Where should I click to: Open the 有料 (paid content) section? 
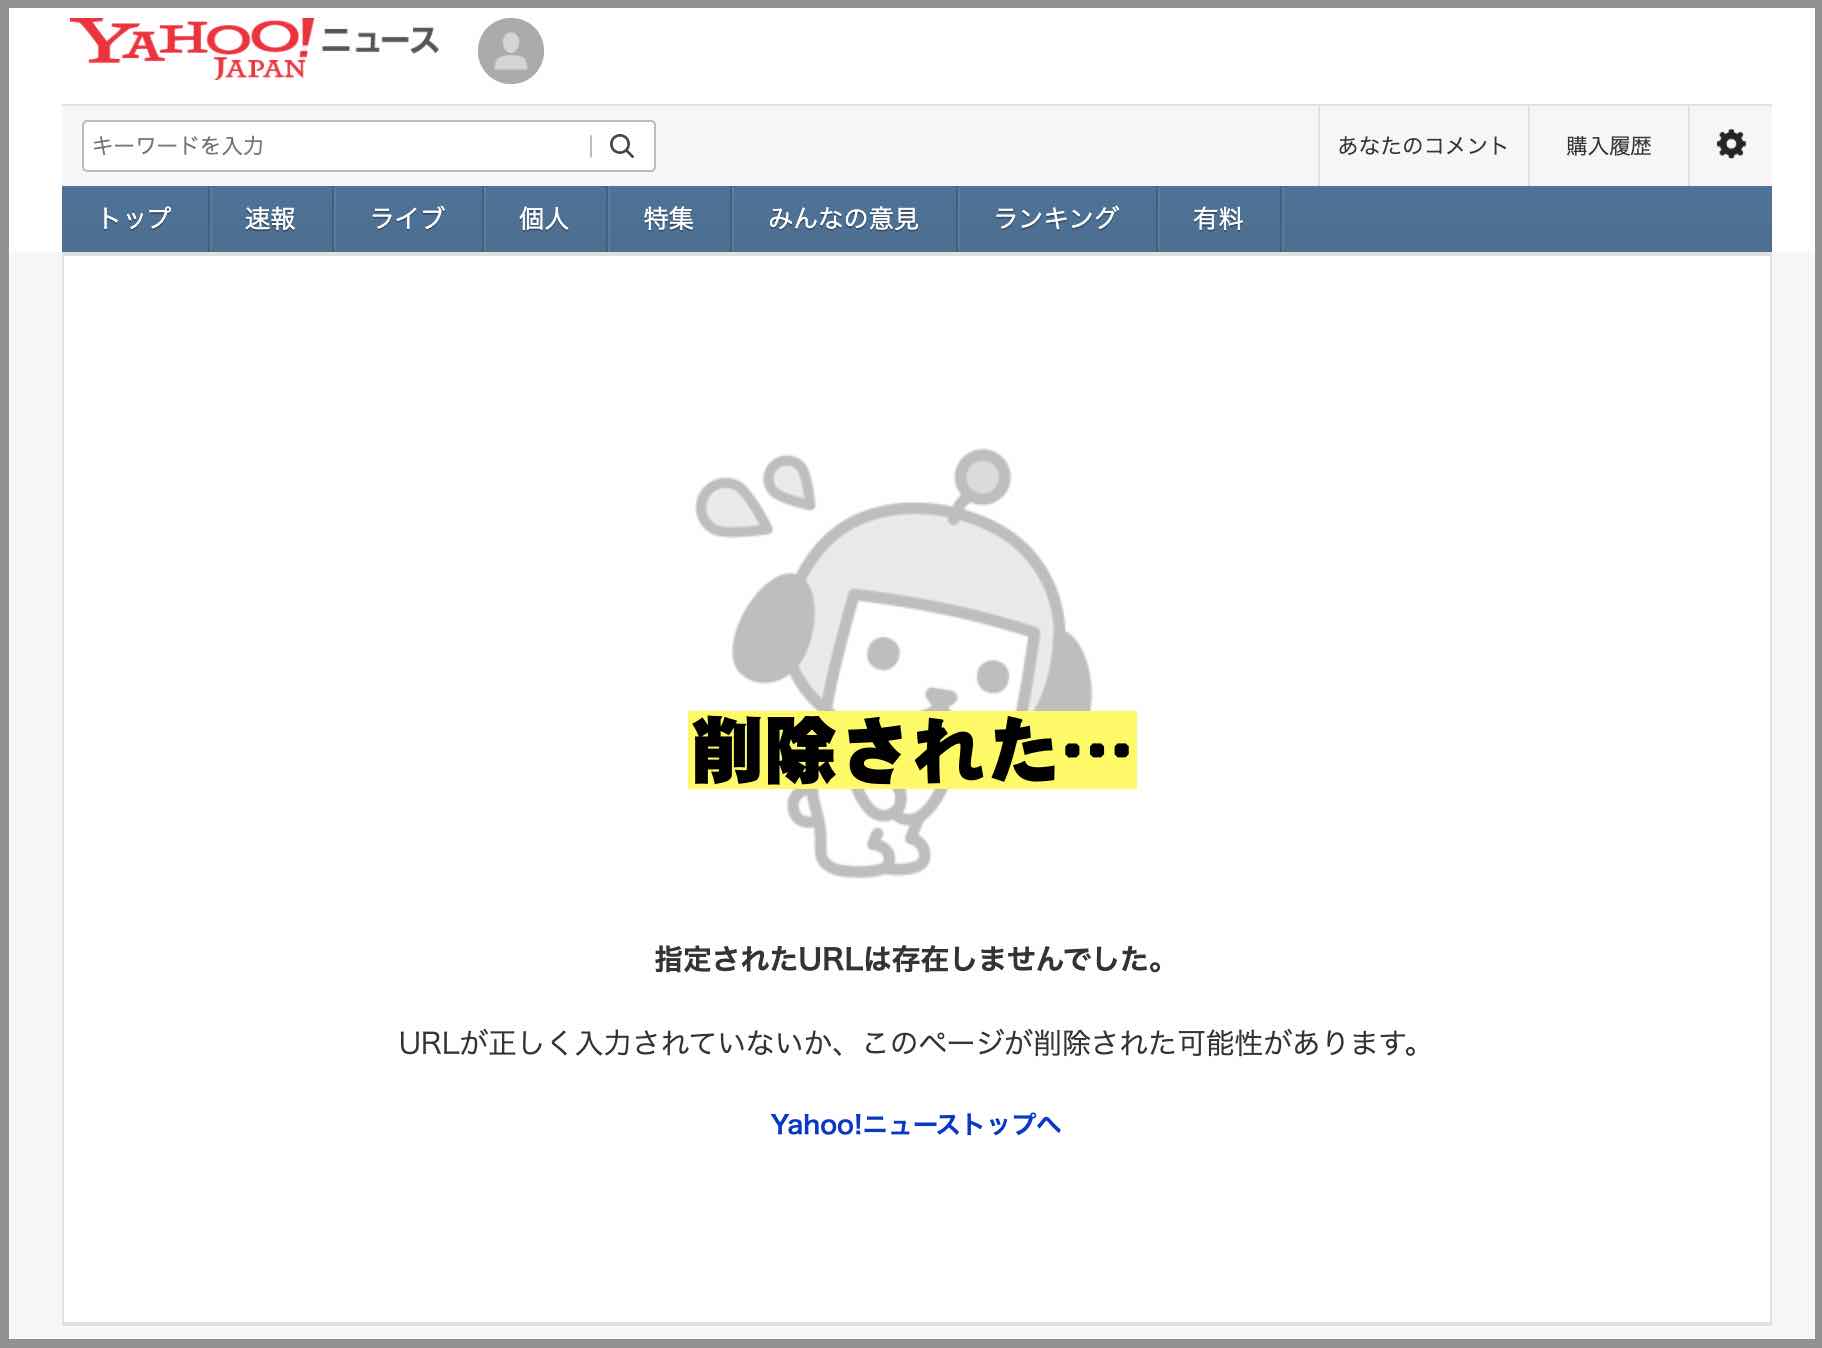point(1219,218)
